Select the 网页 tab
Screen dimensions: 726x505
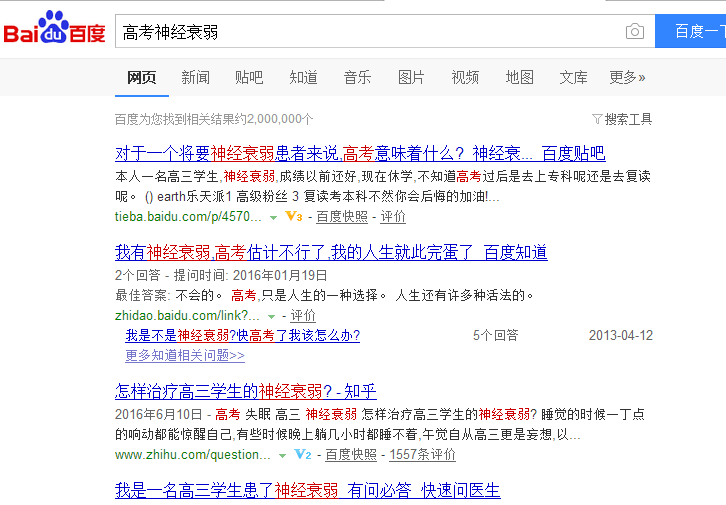142,77
